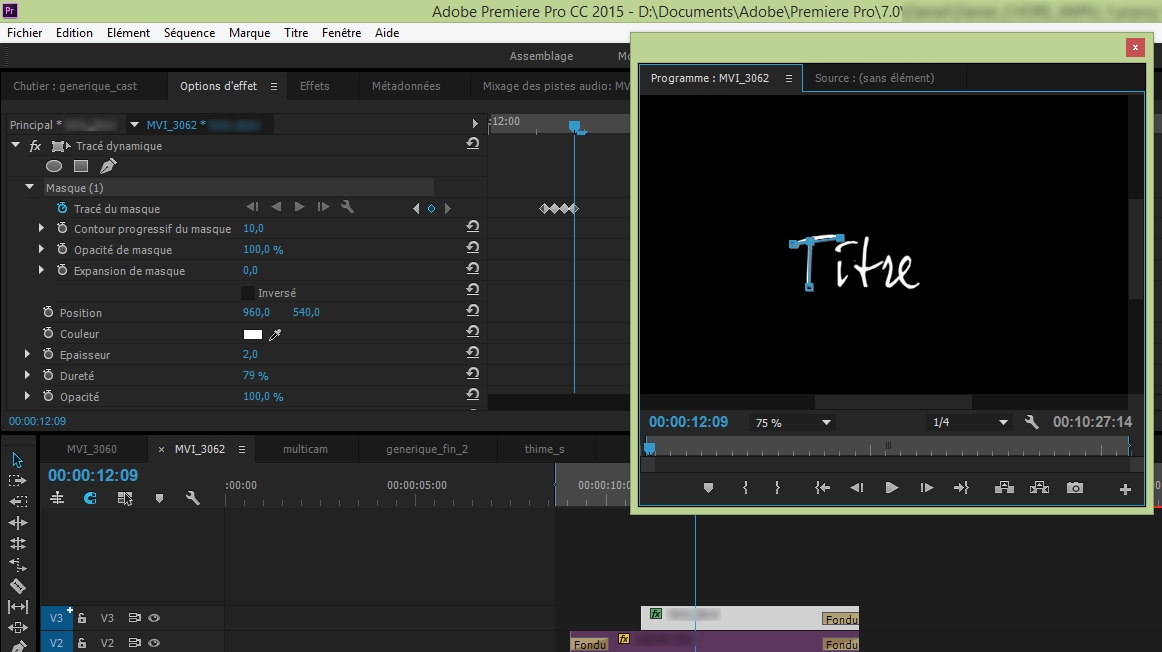The image size is (1162, 652).
Task: Click Program monitor playhead on time ruler
Action: click(649, 447)
